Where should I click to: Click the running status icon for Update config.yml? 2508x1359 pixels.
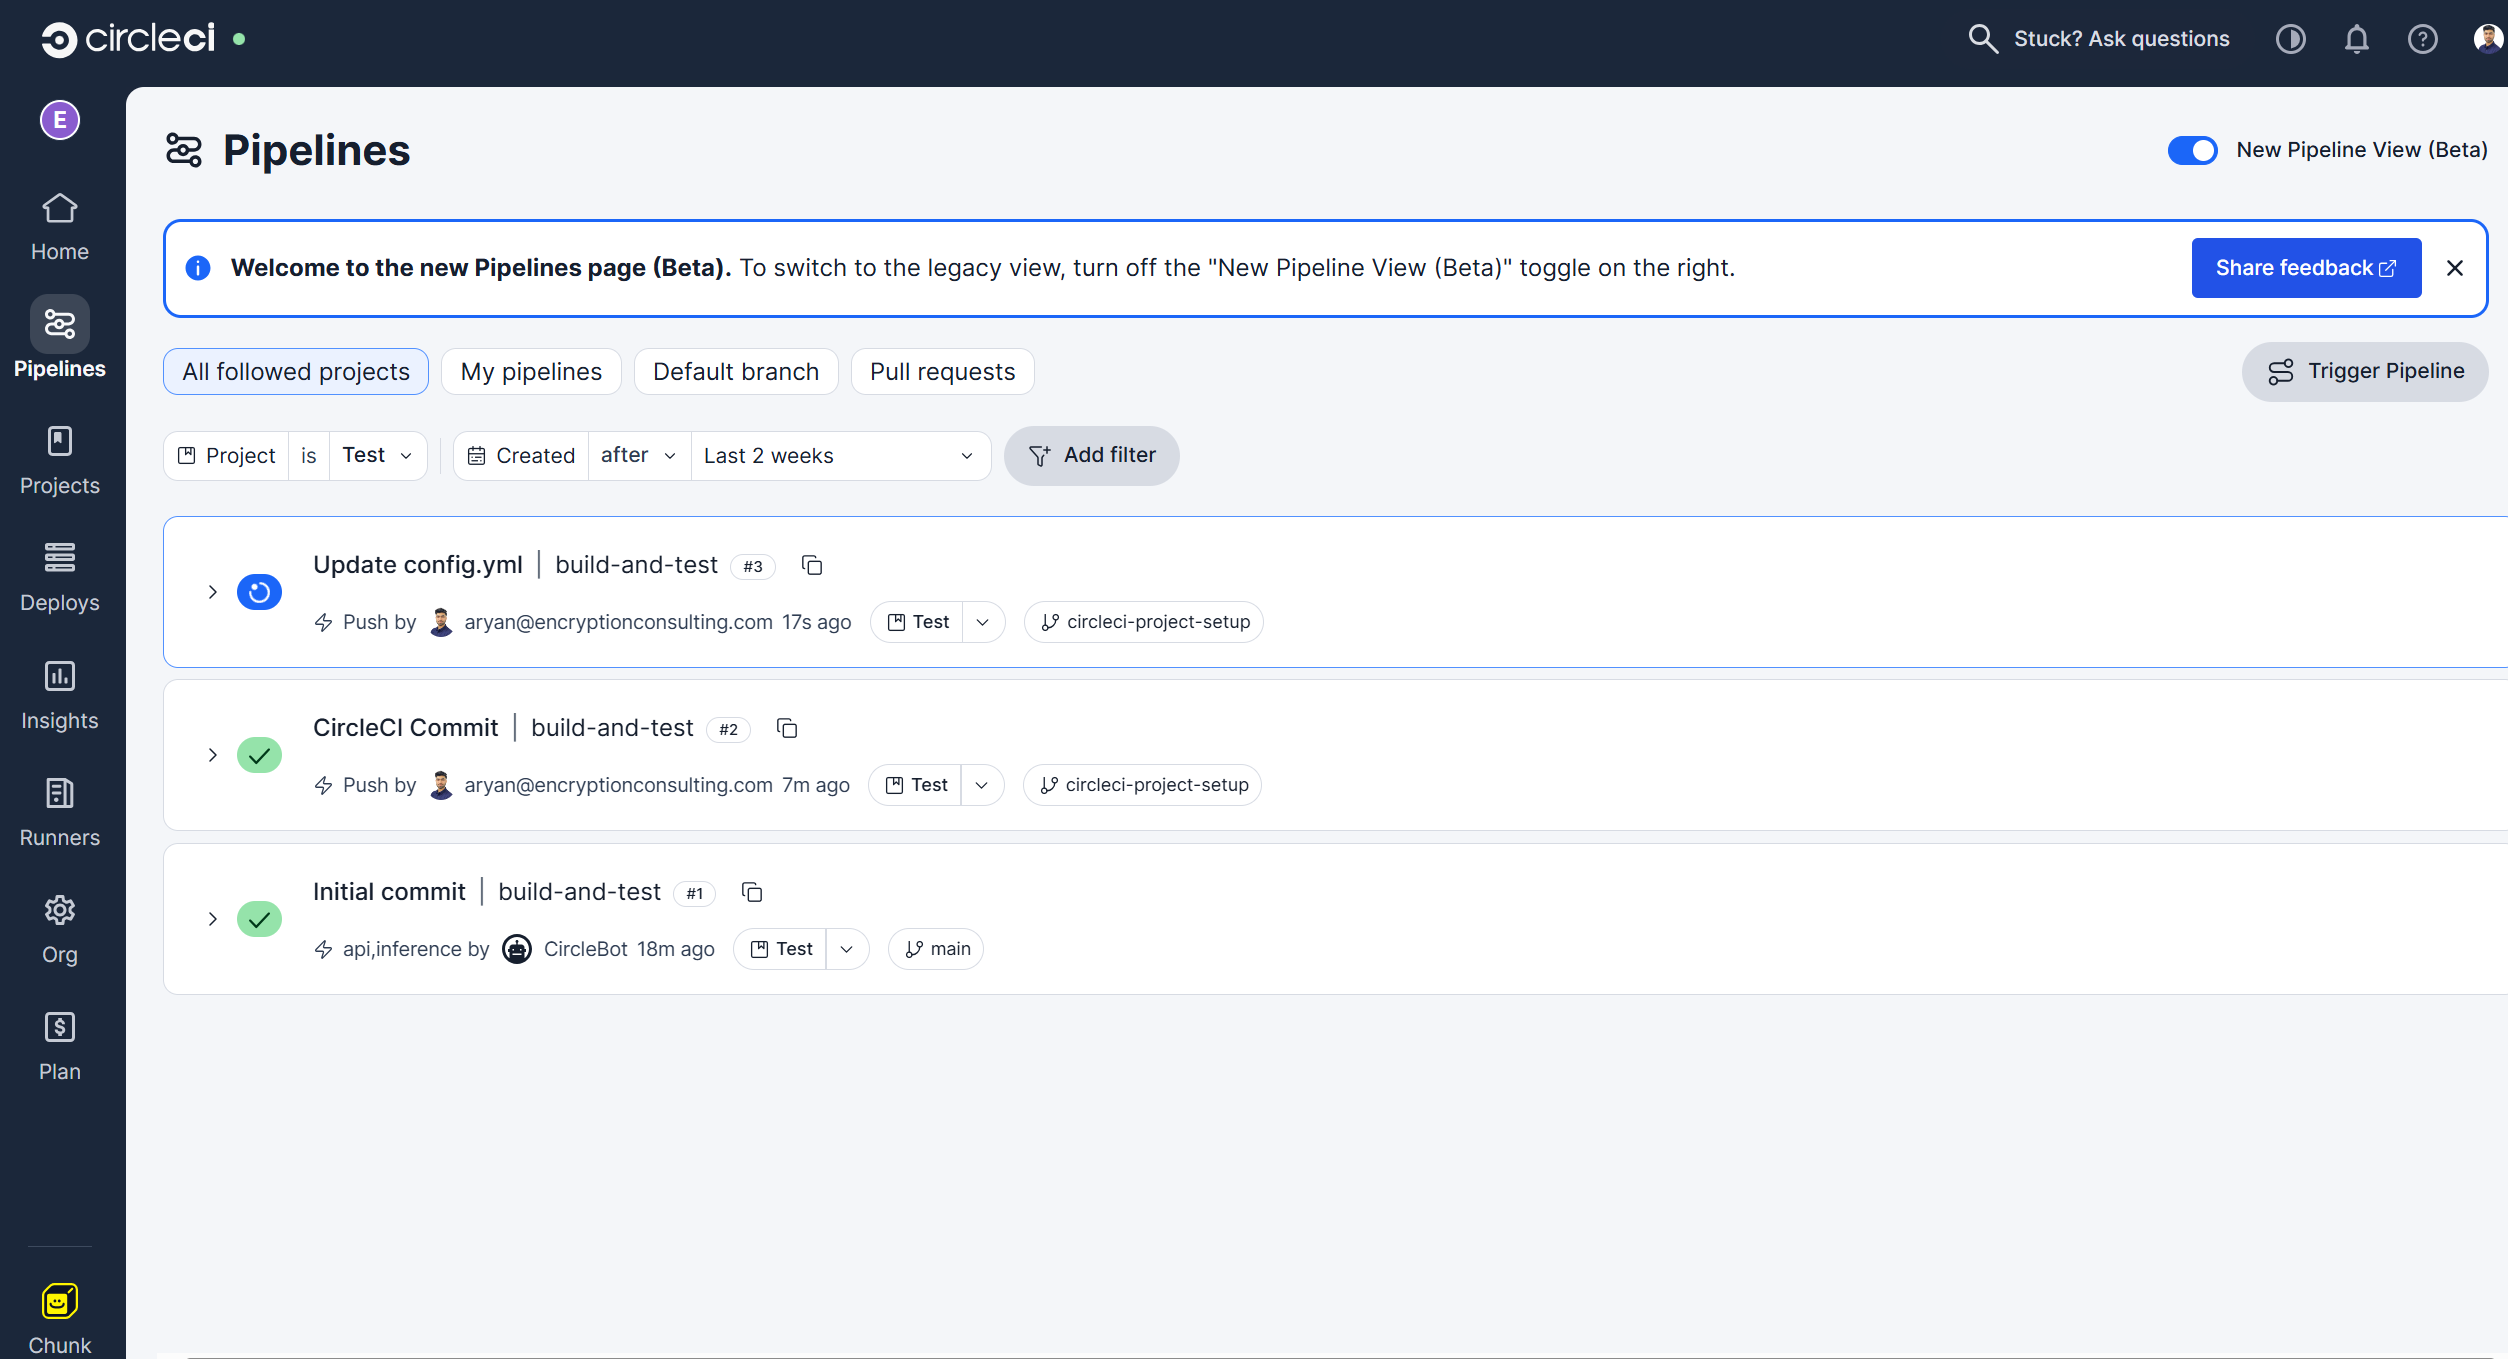coord(259,592)
